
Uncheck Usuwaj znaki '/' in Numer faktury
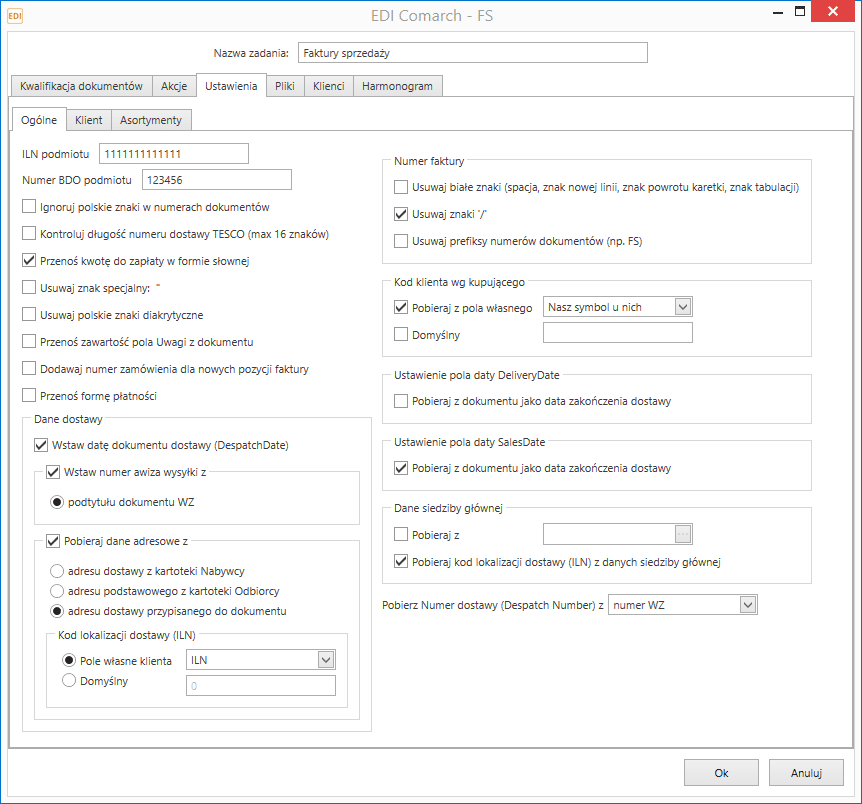click(x=401, y=214)
